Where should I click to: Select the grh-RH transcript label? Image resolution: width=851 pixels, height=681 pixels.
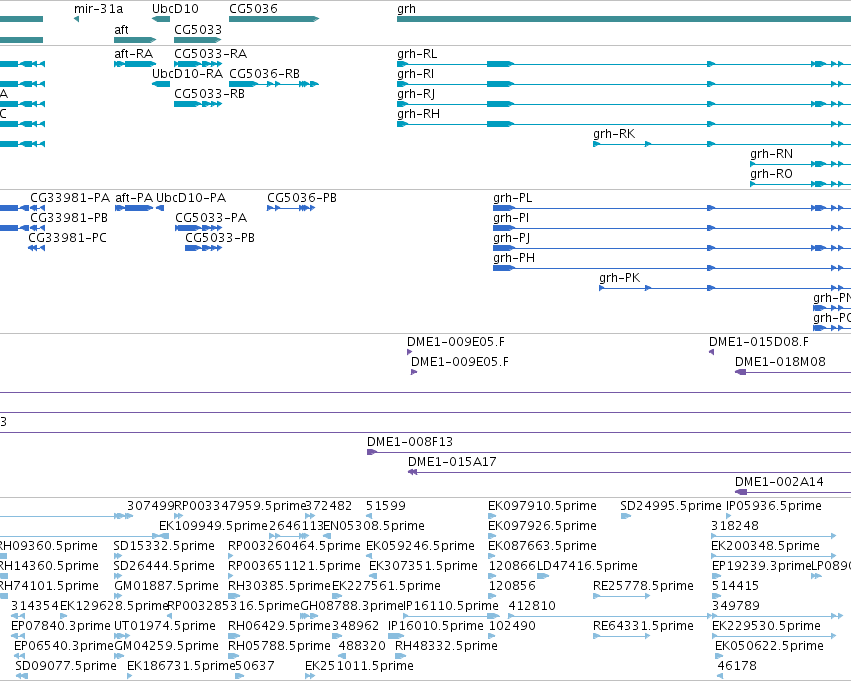click(x=418, y=114)
